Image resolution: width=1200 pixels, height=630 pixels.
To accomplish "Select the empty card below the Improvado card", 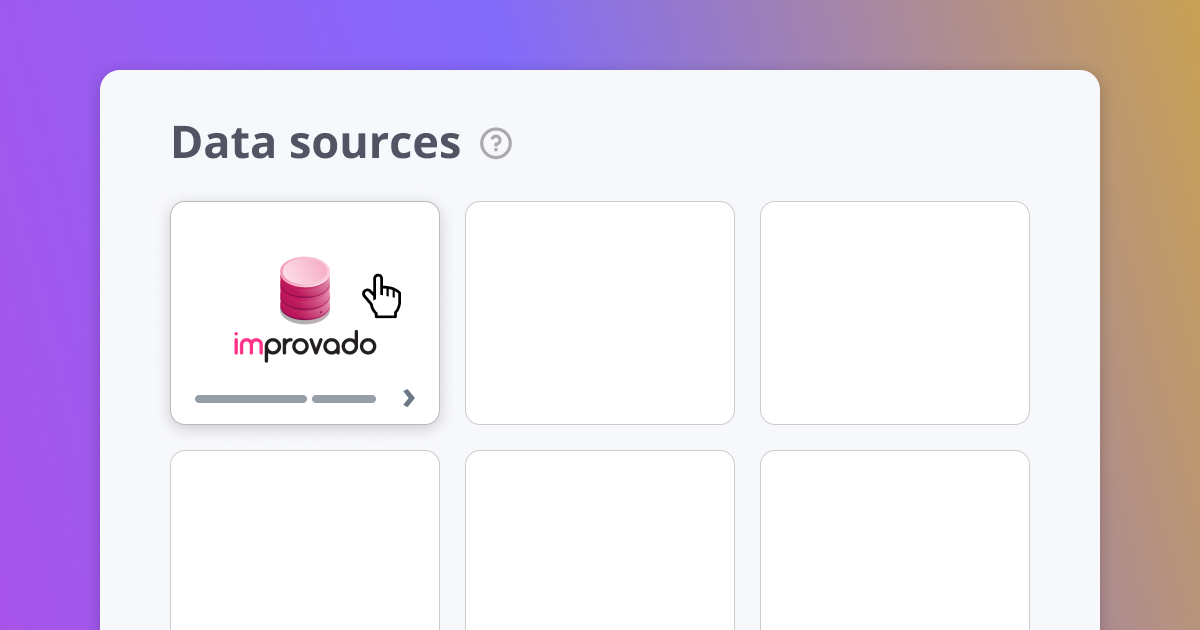I will tap(305, 540).
